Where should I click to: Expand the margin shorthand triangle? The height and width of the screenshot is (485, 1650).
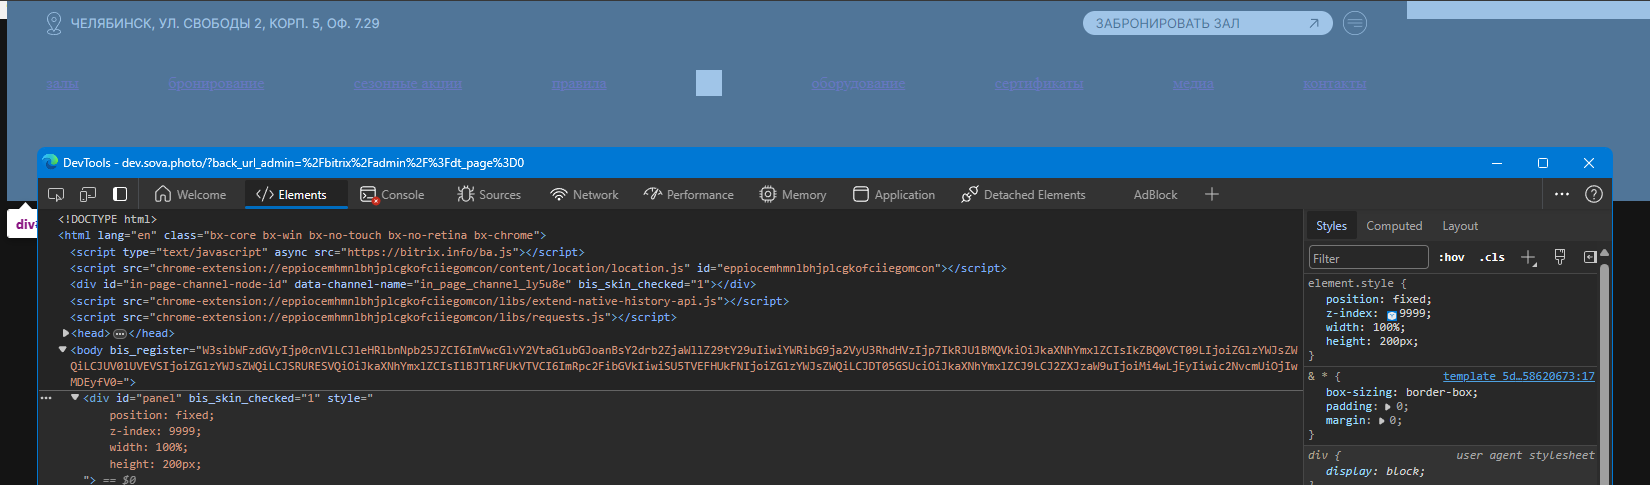point(1381,421)
